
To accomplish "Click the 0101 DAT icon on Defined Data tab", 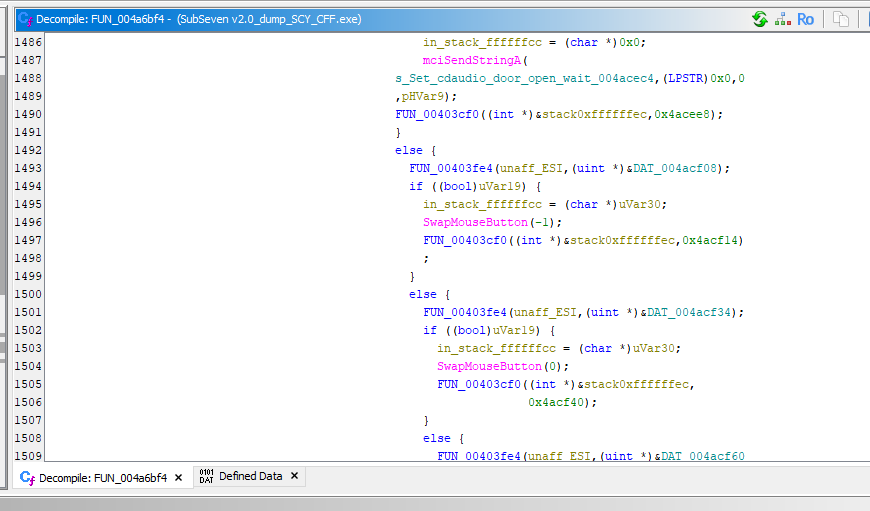I will (x=206, y=477).
